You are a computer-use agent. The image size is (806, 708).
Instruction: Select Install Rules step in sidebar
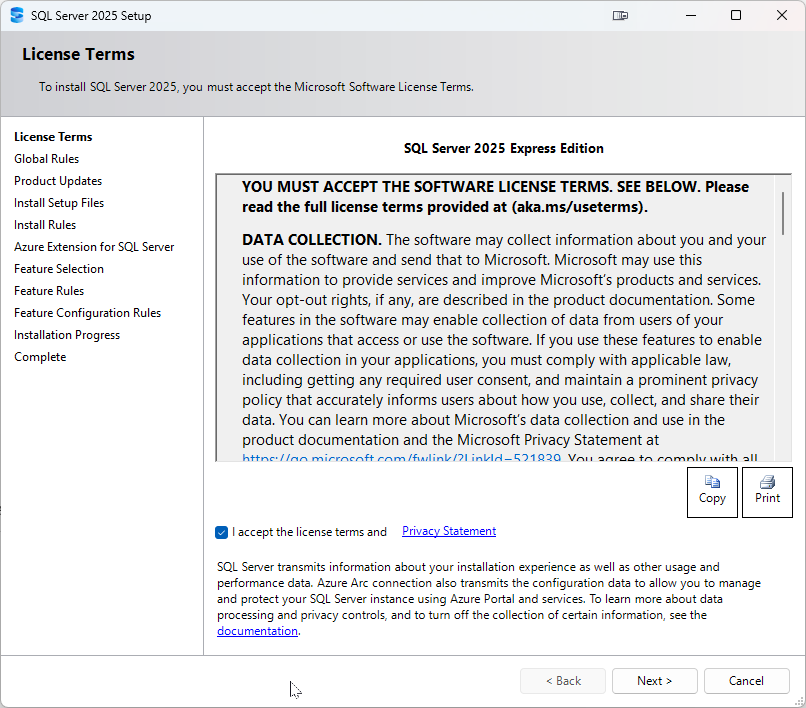tap(45, 225)
